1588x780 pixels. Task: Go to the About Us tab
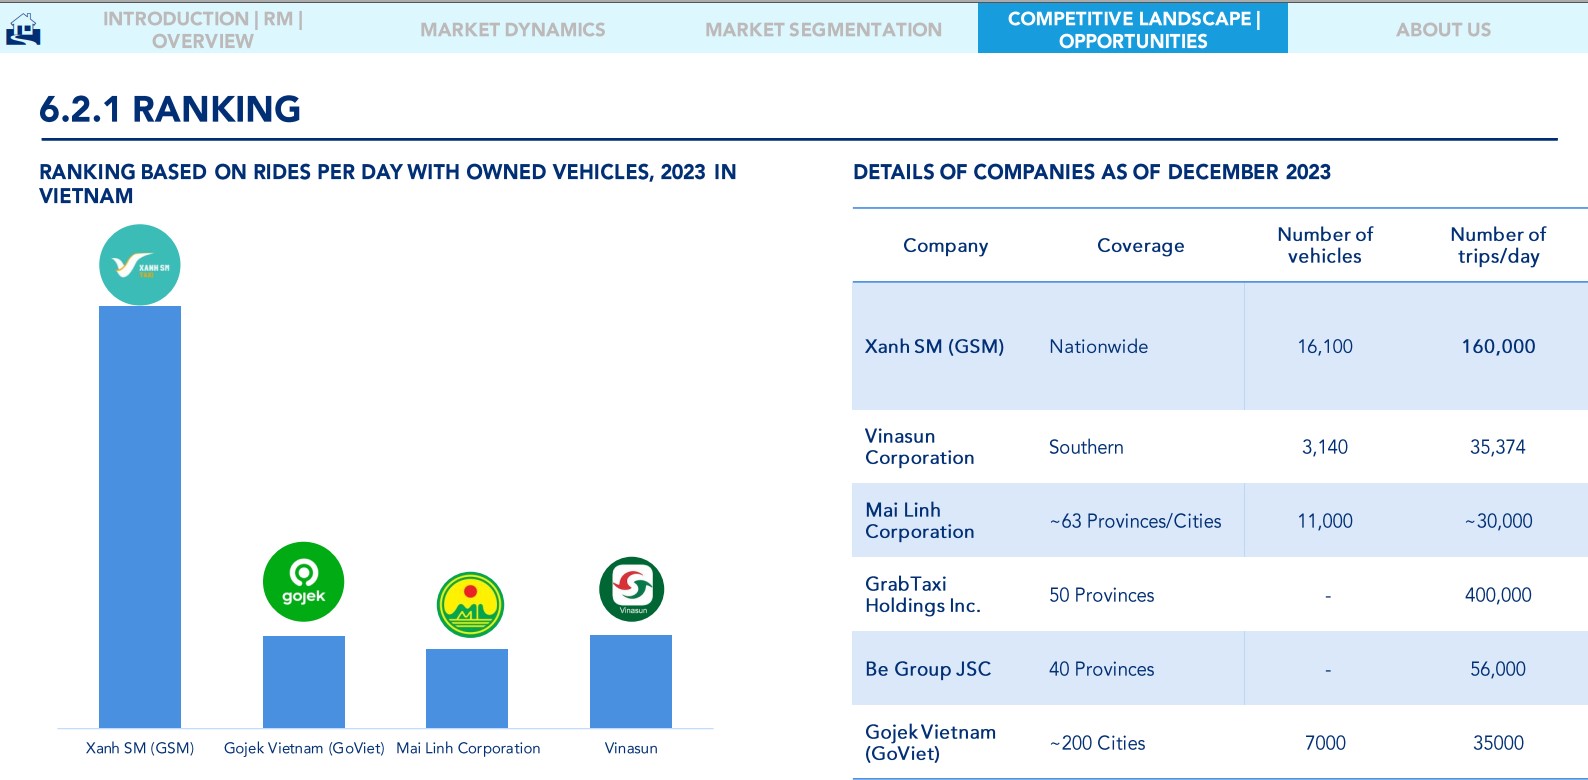coord(1443,30)
